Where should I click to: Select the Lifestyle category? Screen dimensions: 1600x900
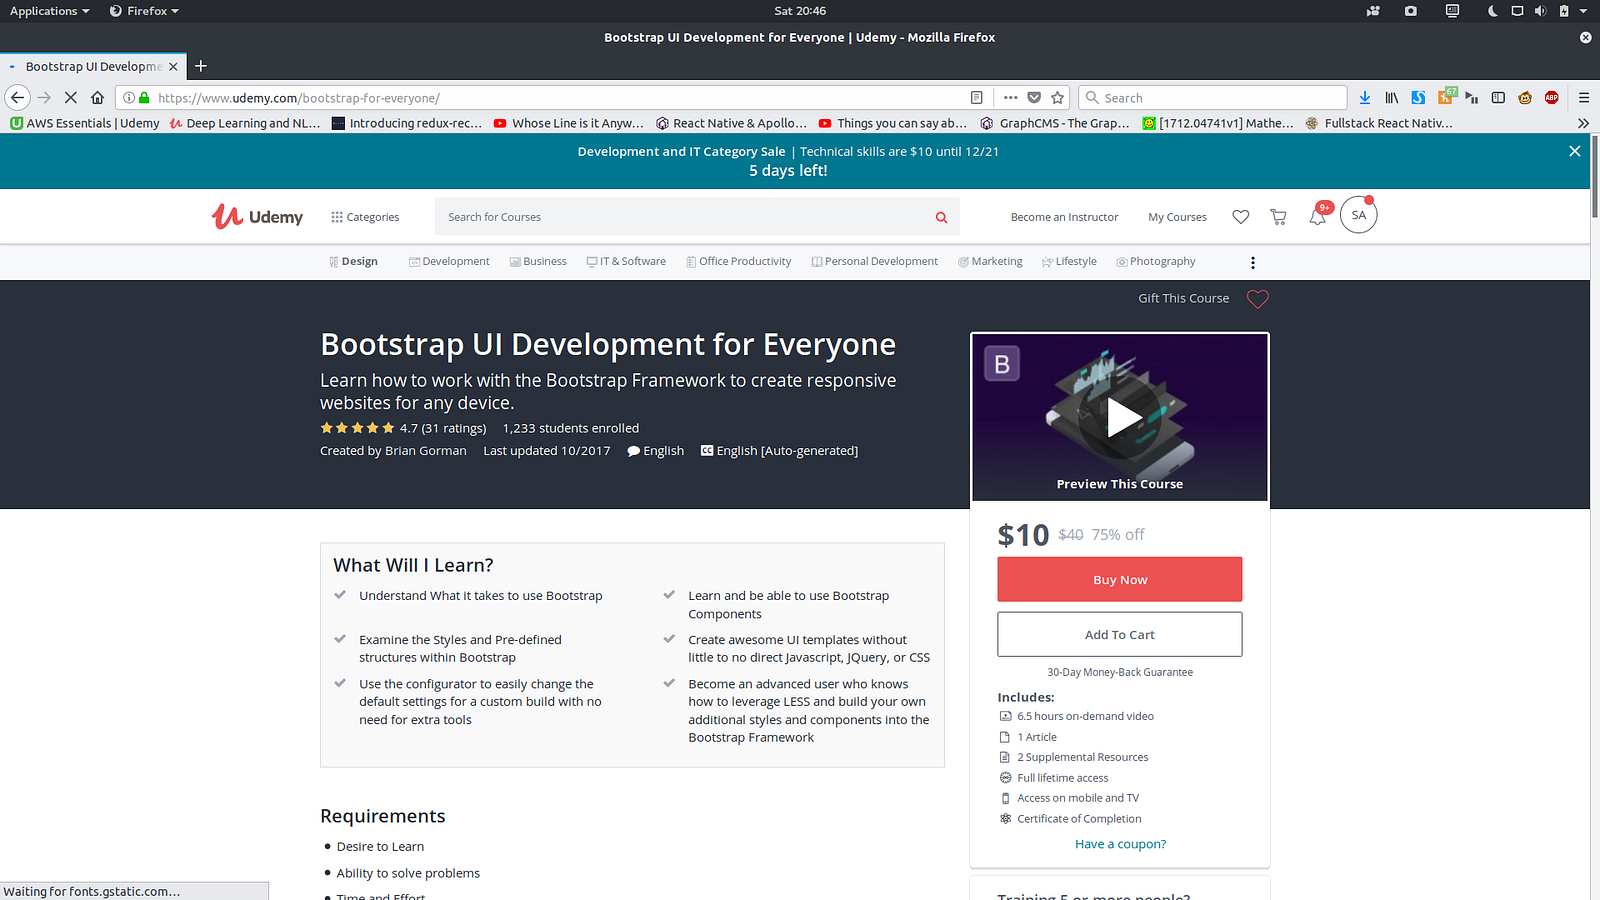[x=1069, y=262]
